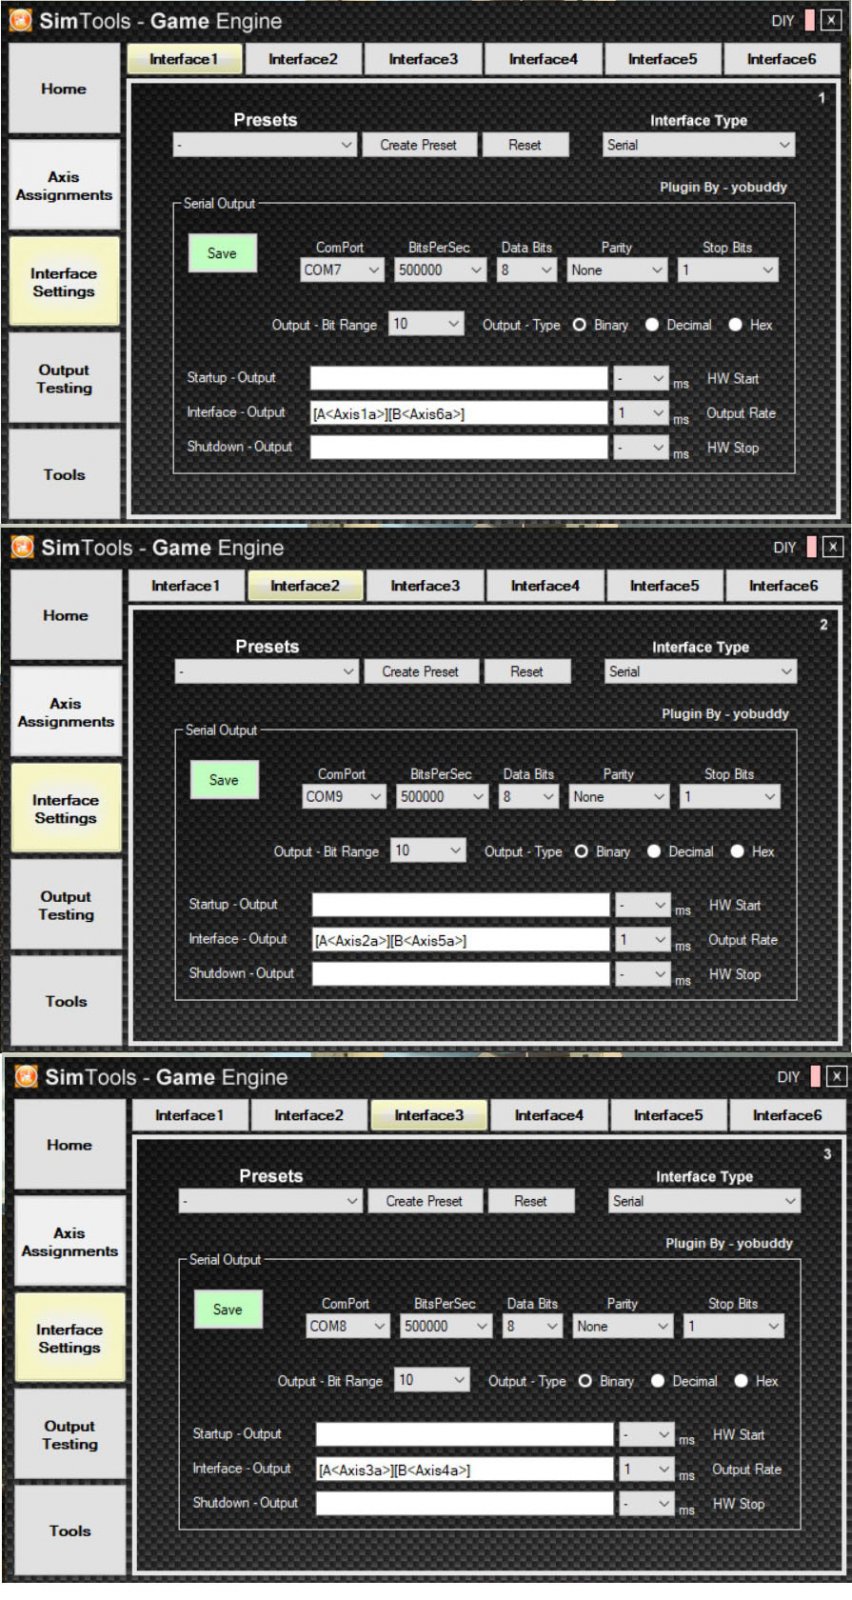Image resolution: width=852 pixels, height=1600 pixels.
Task: Click the Shutdown - Output field in COM9 window
Action: pyautogui.click(x=461, y=974)
